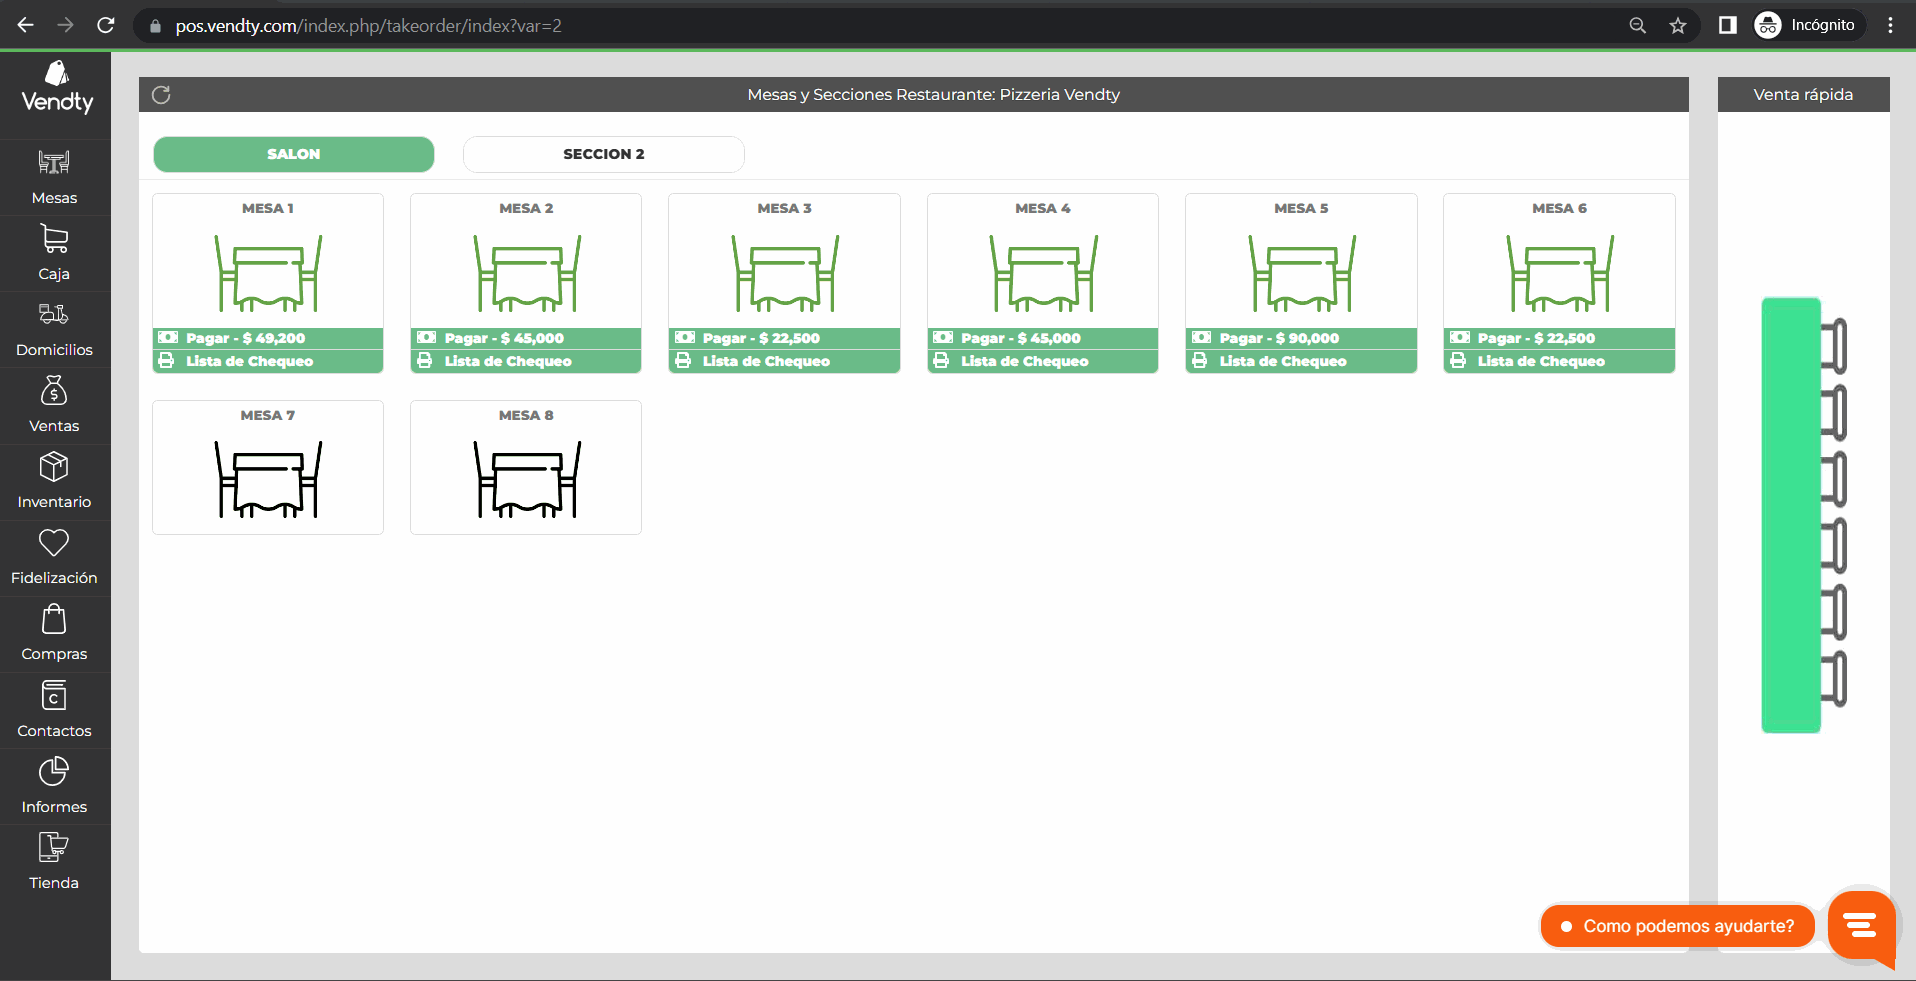Open the Mesas sidebar icon
This screenshot has width=1916, height=981.
(54, 162)
